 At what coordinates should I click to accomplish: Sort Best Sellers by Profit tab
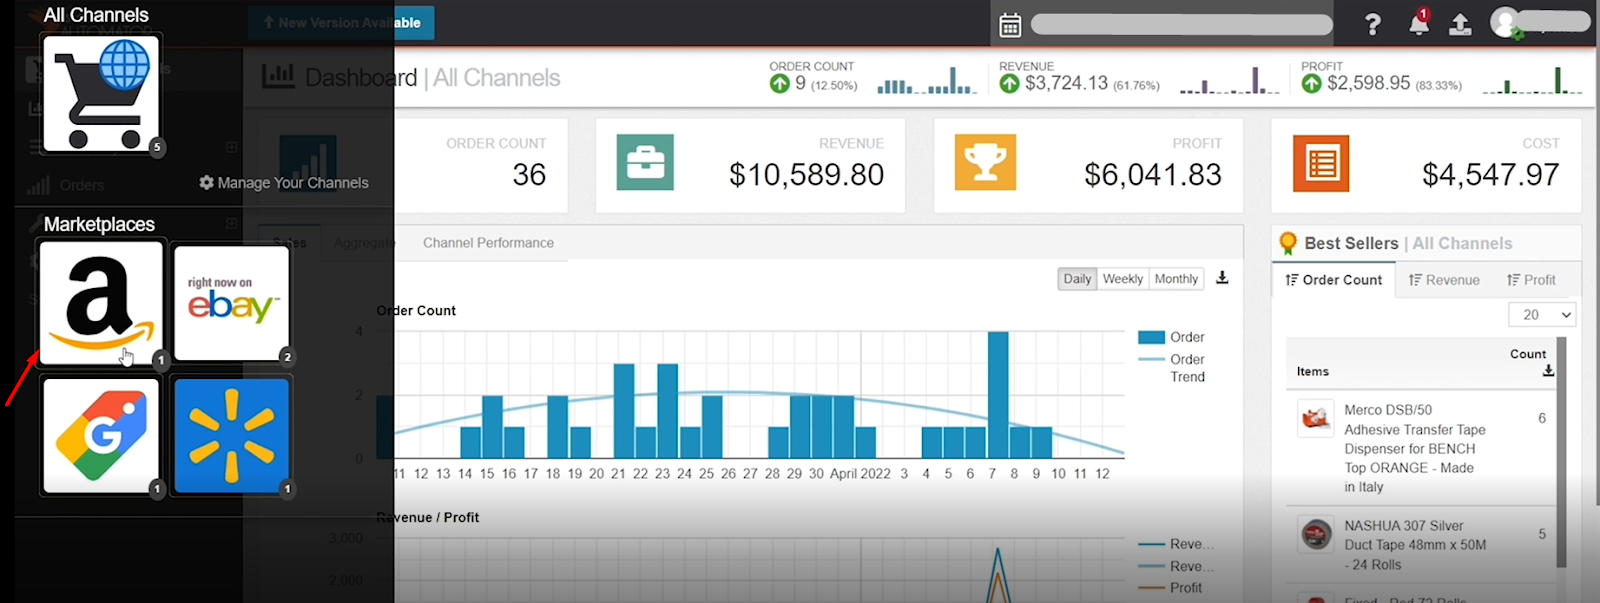click(x=1531, y=280)
